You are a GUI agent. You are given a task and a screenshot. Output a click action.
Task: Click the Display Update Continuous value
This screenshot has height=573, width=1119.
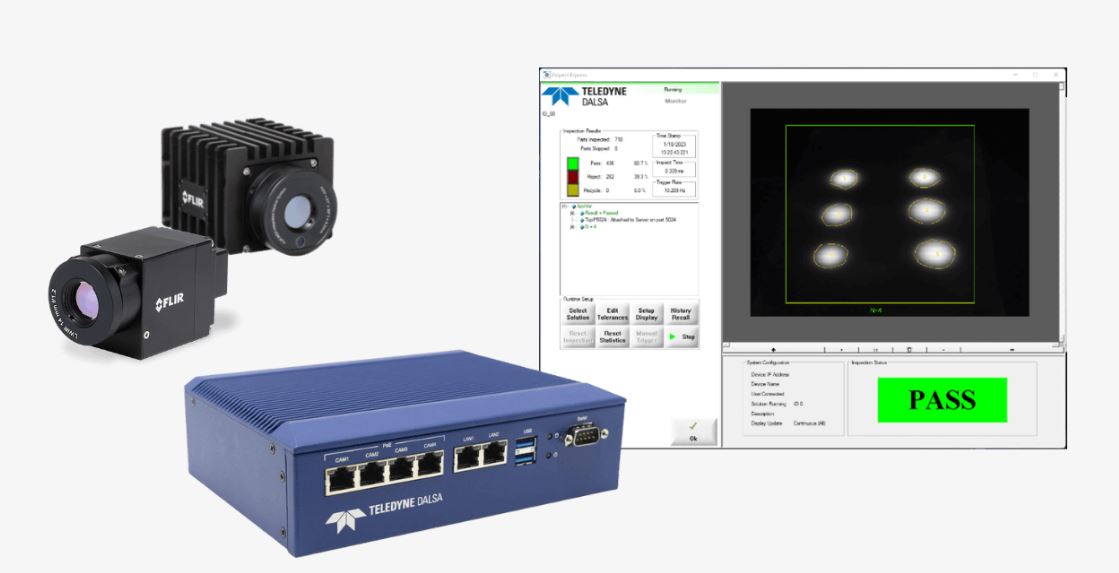809,423
